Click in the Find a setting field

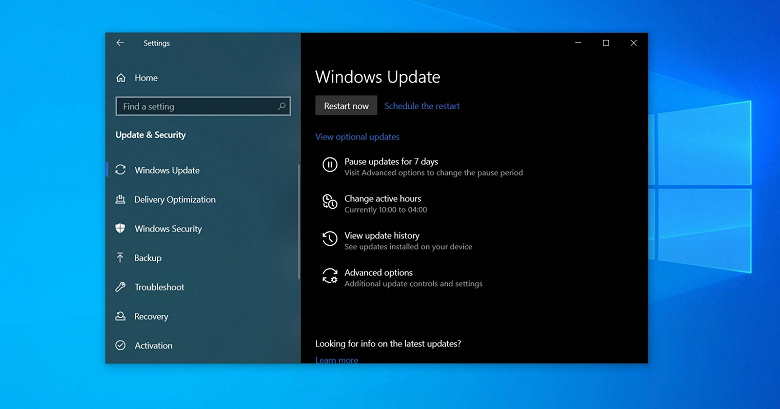pos(203,106)
